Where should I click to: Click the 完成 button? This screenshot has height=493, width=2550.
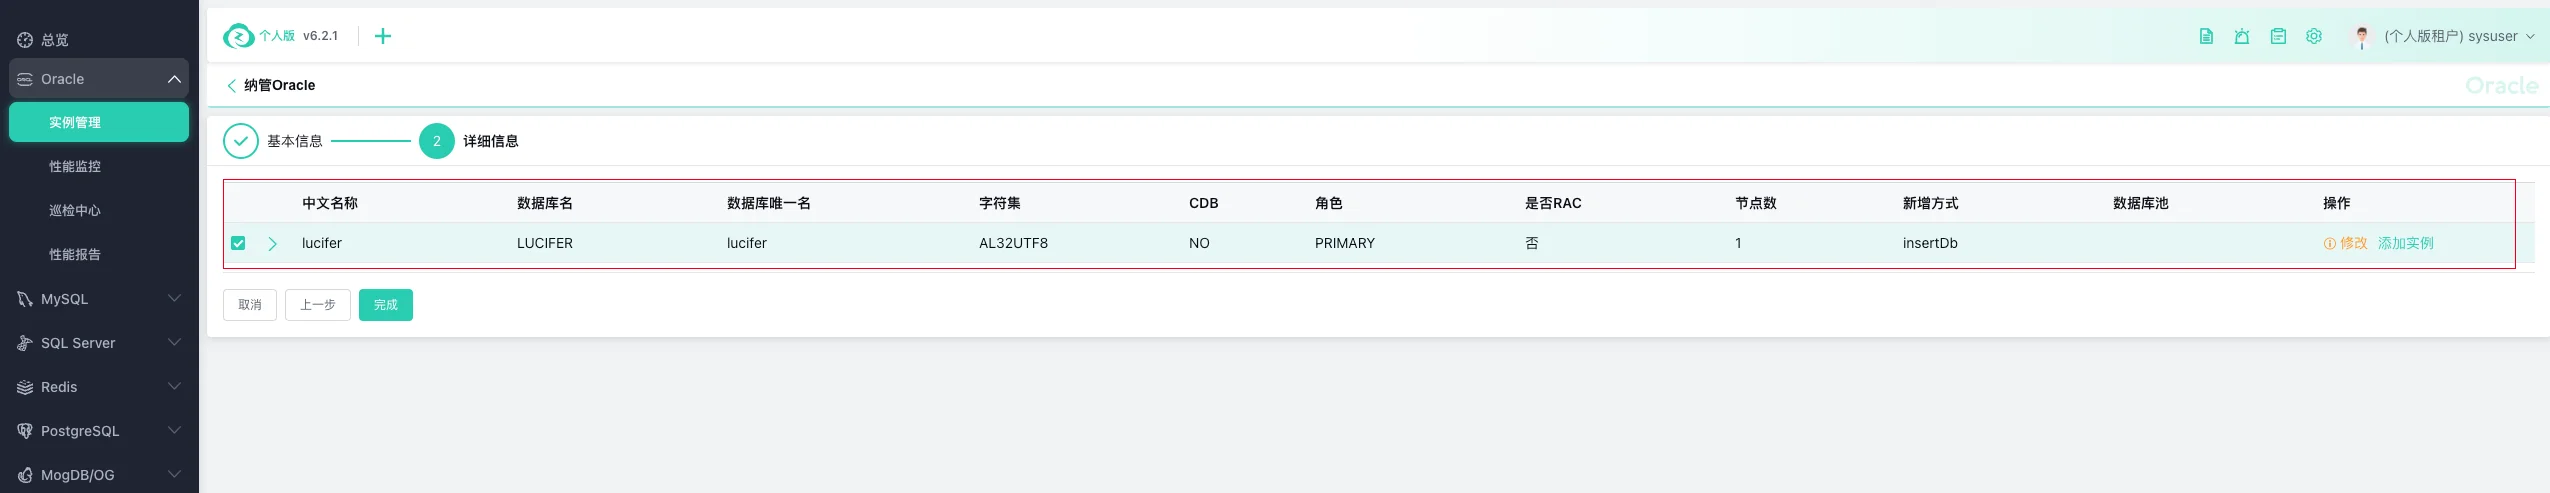(386, 305)
